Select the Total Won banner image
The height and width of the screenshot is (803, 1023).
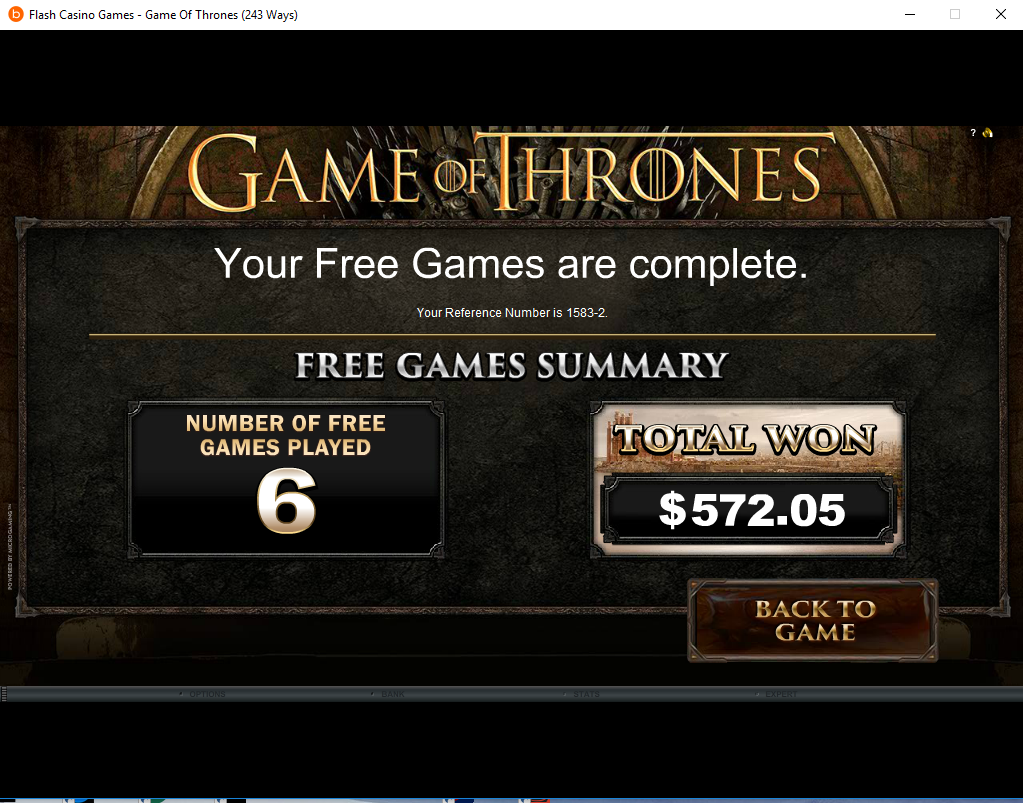coord(746,439)
